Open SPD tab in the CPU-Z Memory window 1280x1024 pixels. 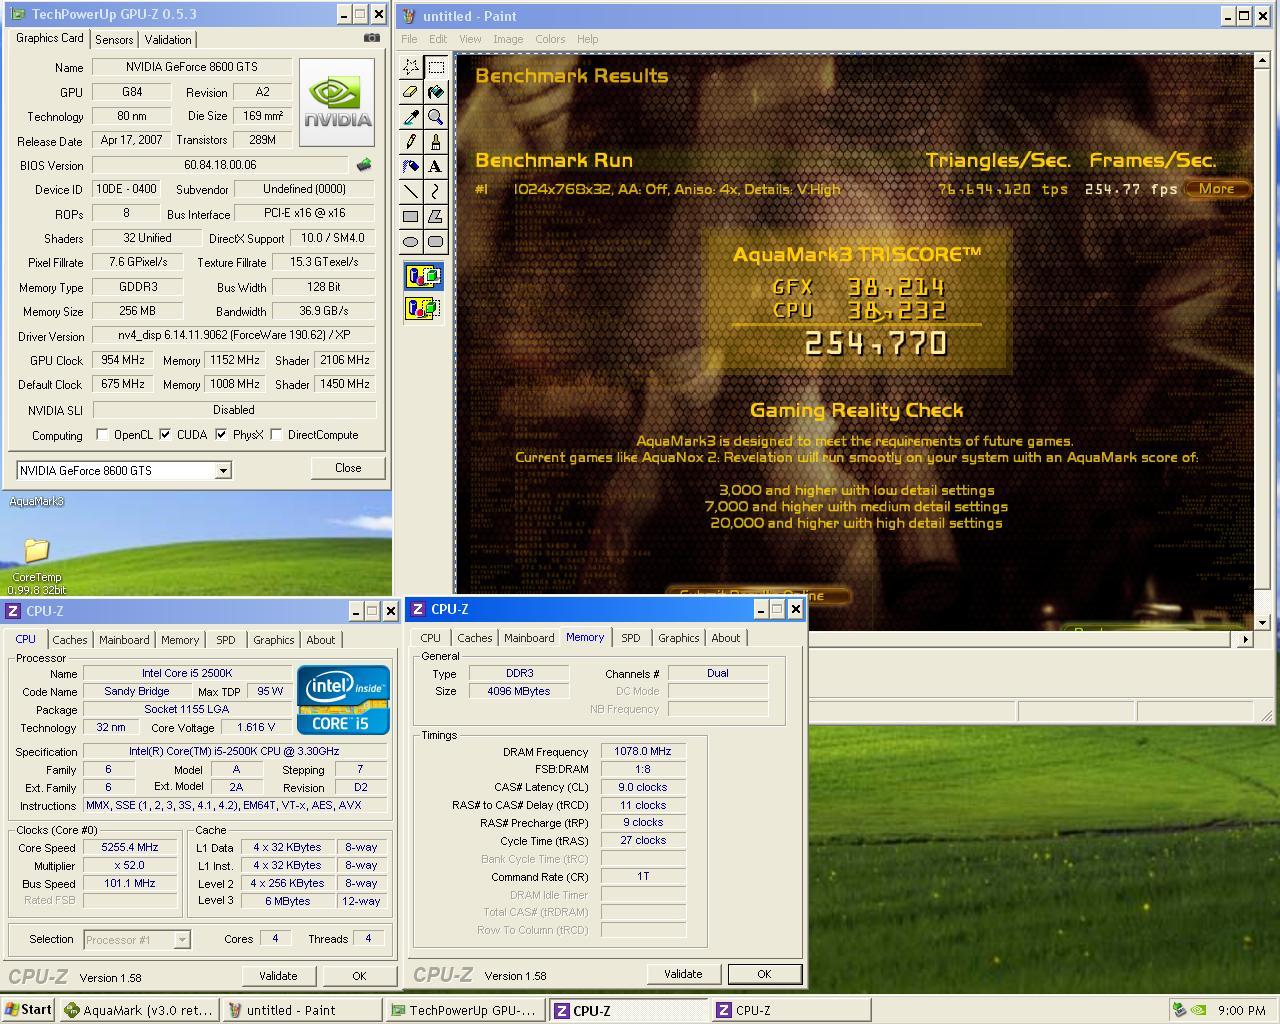[631, 638]
